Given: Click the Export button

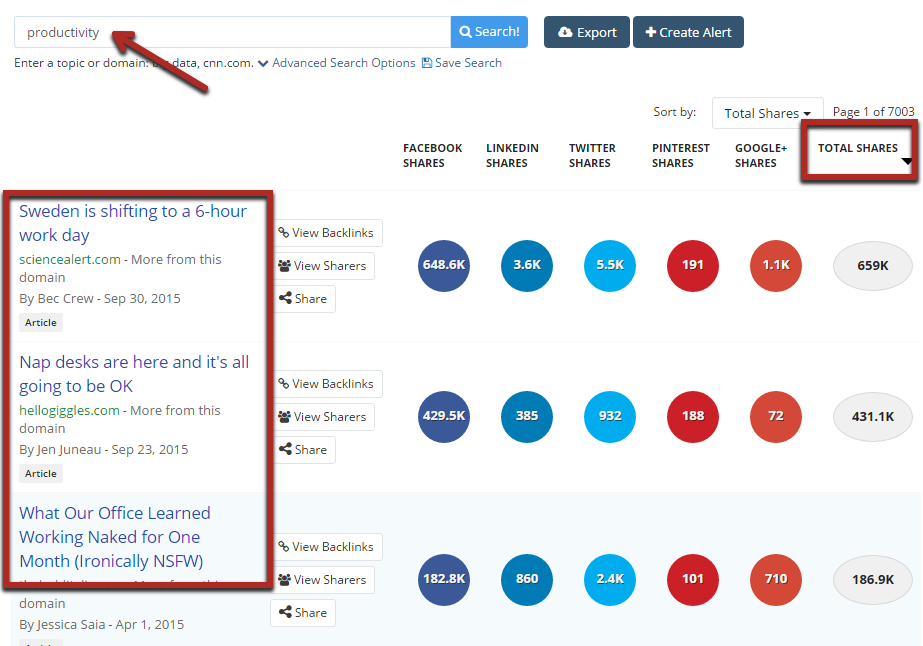Looking at the screenshot, I should (587, 32).
